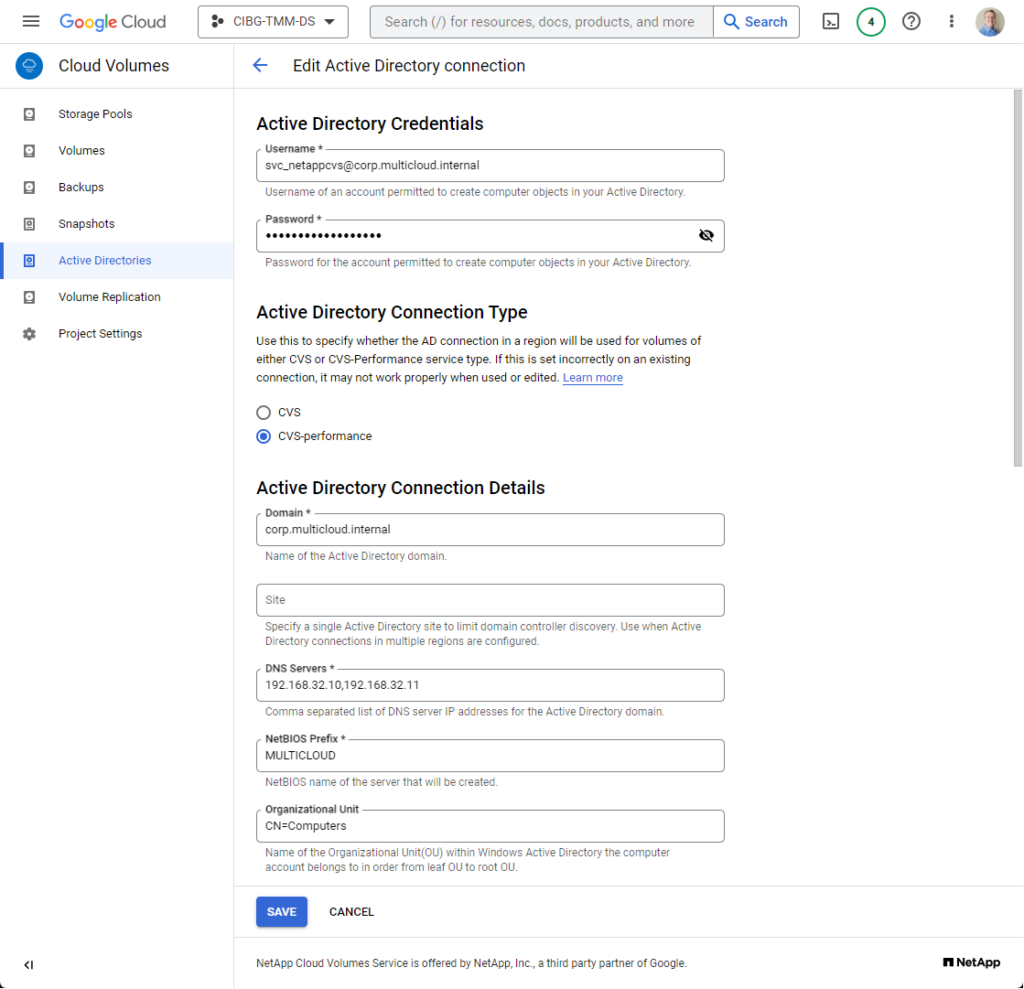Open notifications badge showing 4
This screenshot has width=1024, height=989.
[871, 22]
